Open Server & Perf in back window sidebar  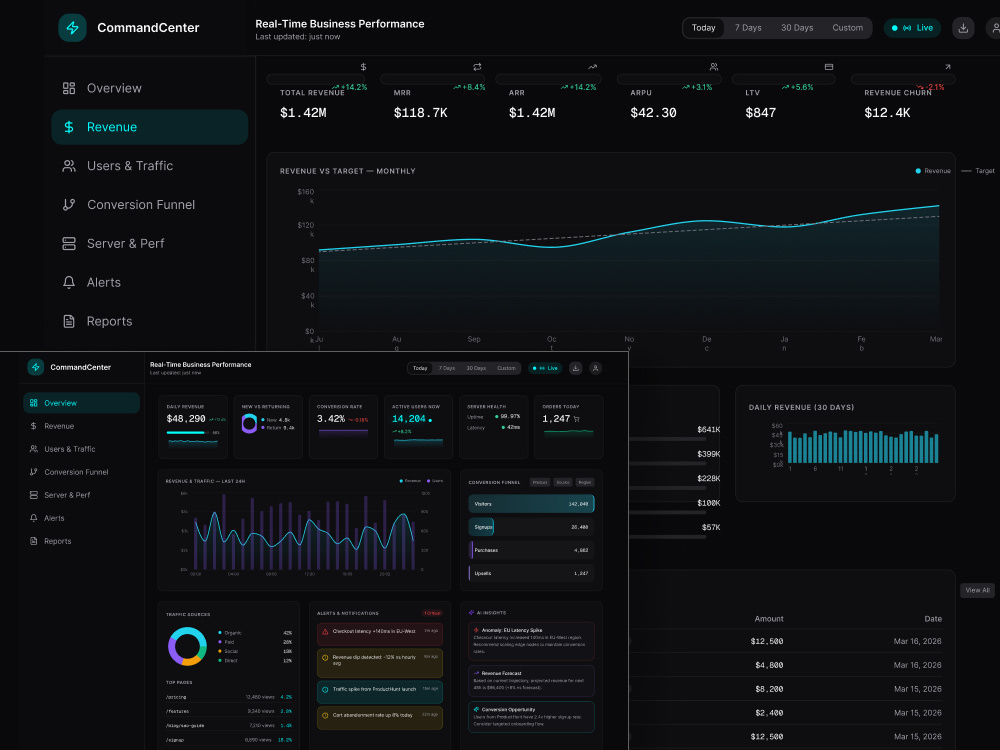[149, 244]
